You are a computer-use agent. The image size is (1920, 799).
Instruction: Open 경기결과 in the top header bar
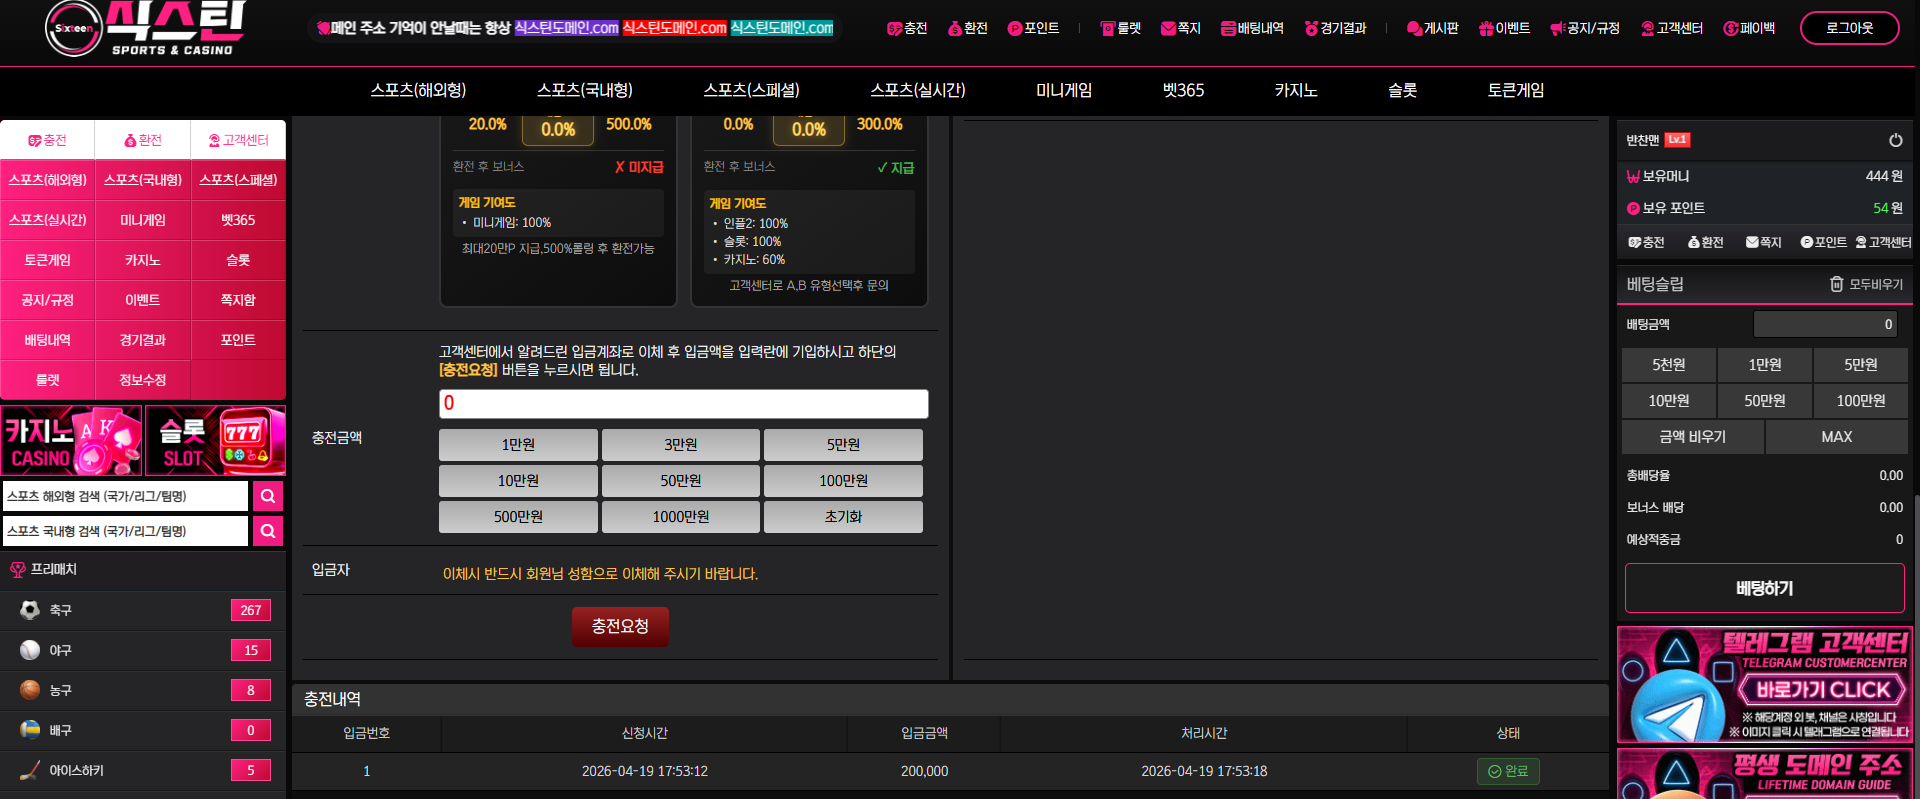(x=1335, y=28)
